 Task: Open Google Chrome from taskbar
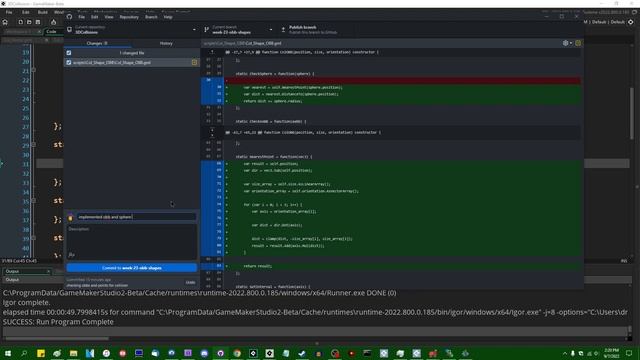click(x=237, y=353)
